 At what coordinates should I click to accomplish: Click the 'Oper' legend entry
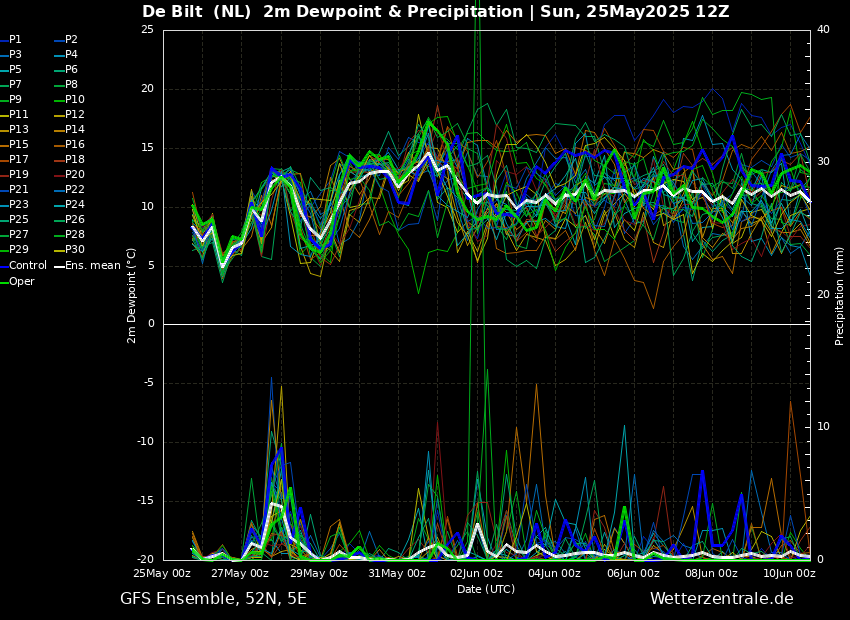tap(22, 282)
